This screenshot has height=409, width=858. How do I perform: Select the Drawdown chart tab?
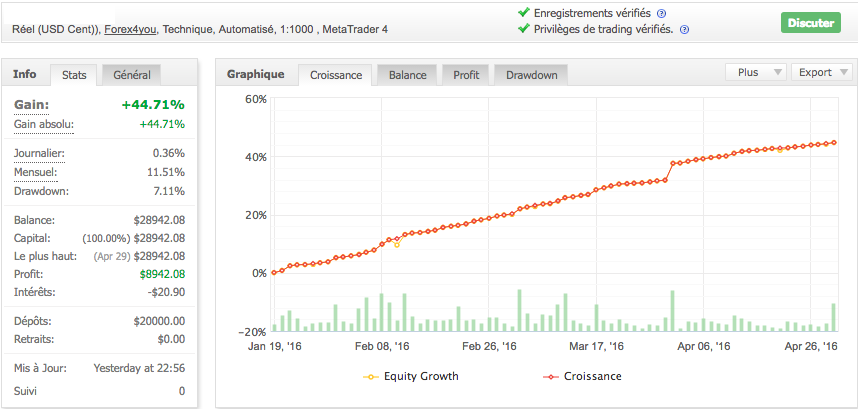531,75
